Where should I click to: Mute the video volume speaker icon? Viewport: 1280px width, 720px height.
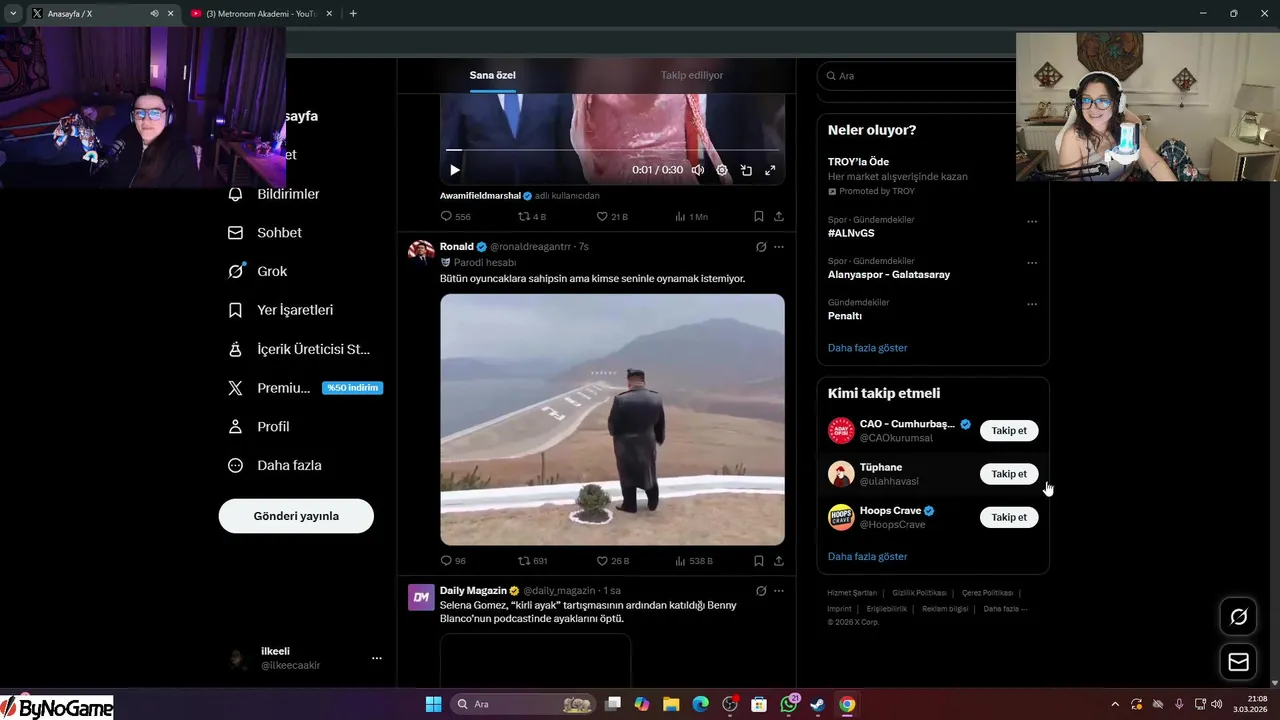tap(698, 170)
